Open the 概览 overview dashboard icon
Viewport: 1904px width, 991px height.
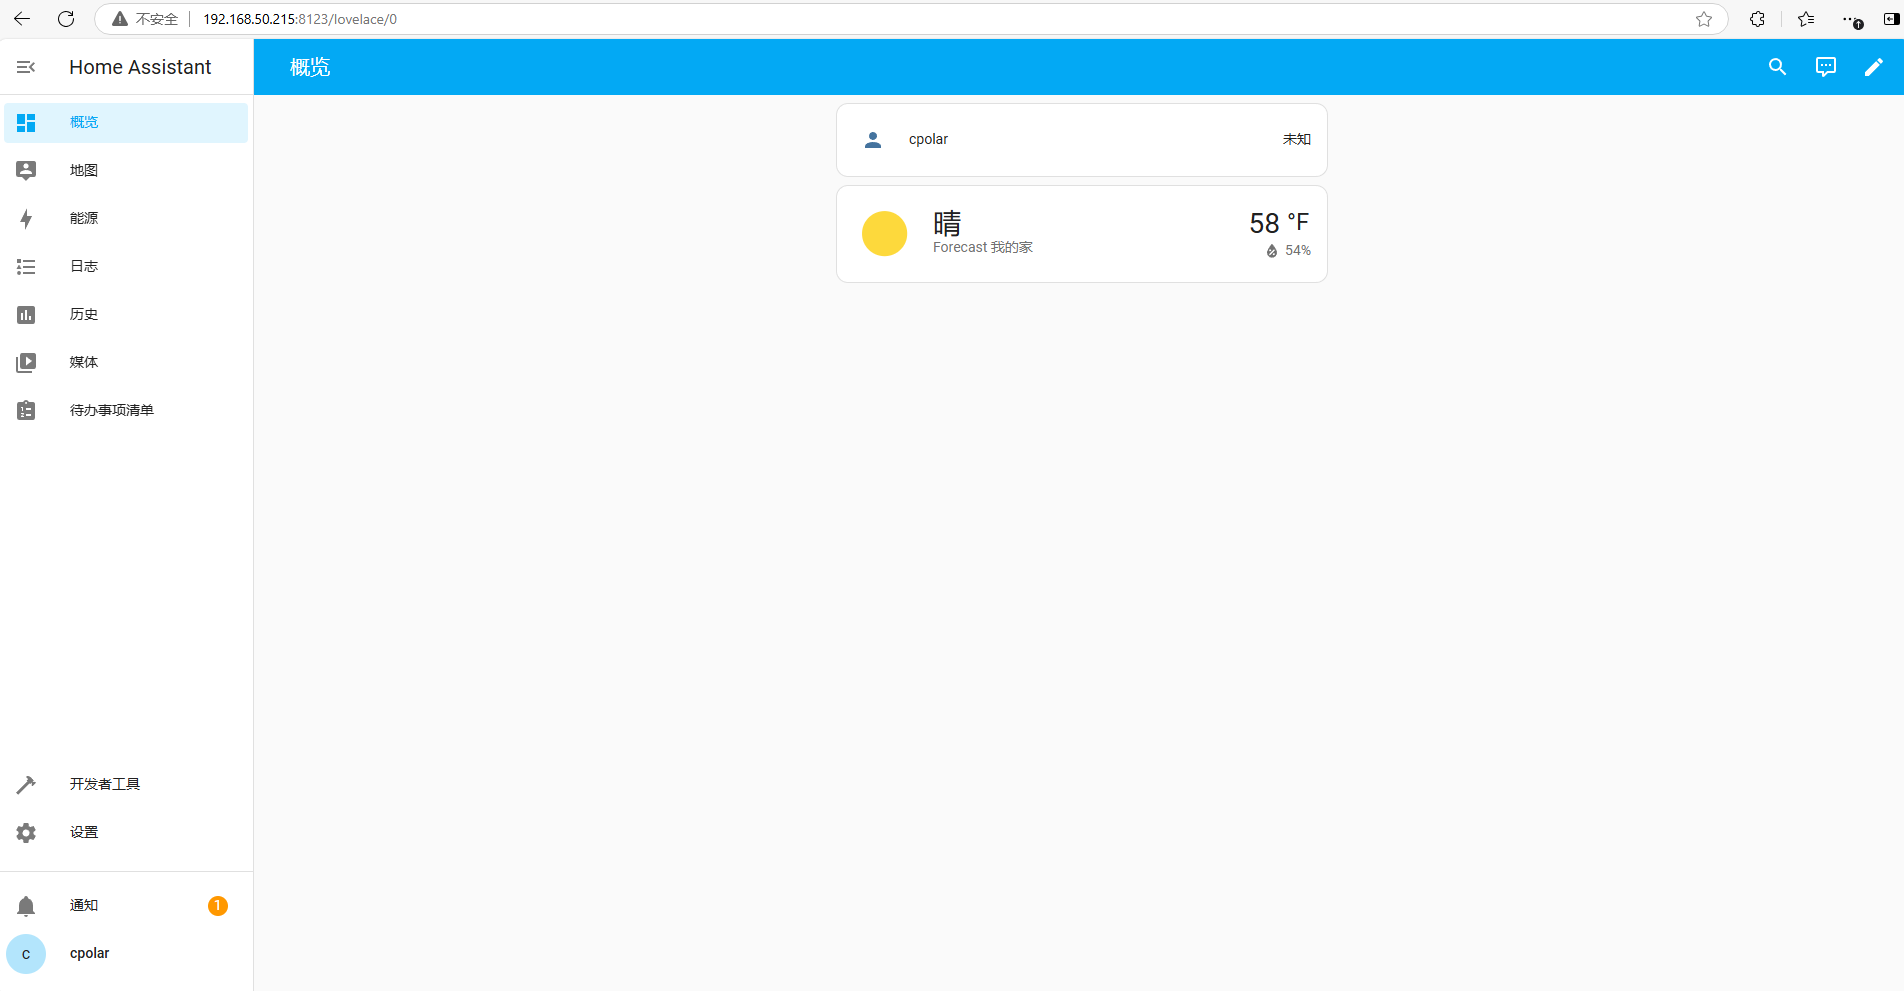pyautogui.click(x=26, y=122)
